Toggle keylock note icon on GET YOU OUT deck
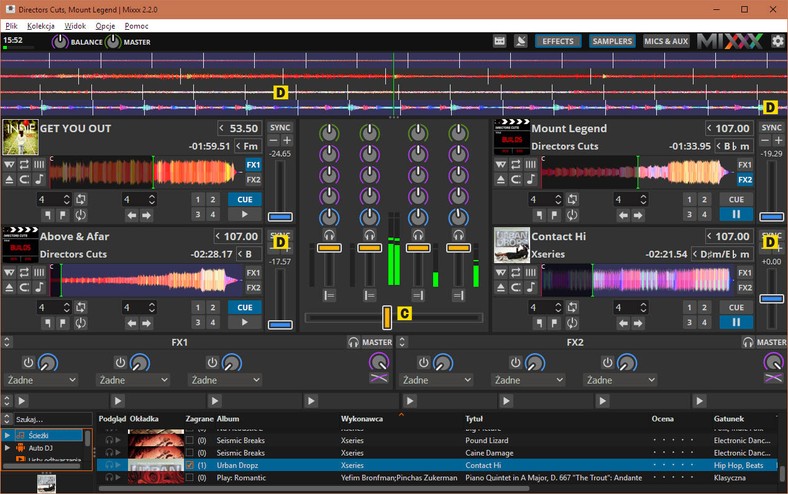Screen dimensions: 788x494 pyautogui.click(x=40, y=180)
